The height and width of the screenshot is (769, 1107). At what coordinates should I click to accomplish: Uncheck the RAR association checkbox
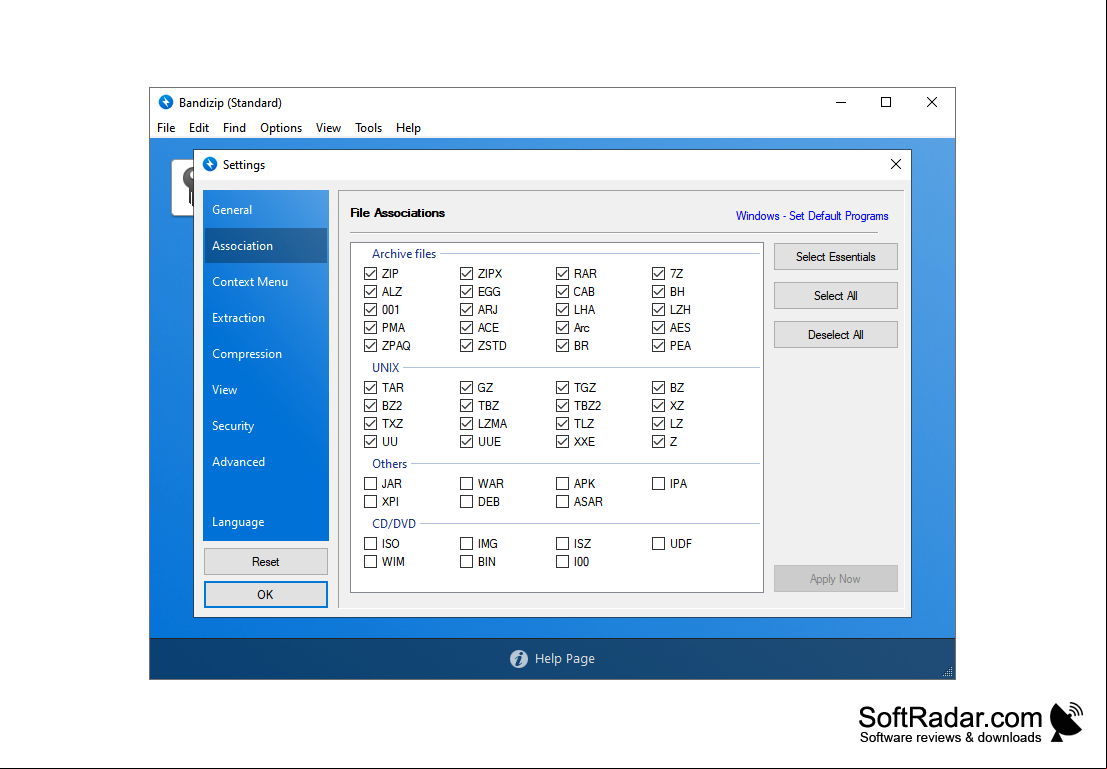(563, 273)
